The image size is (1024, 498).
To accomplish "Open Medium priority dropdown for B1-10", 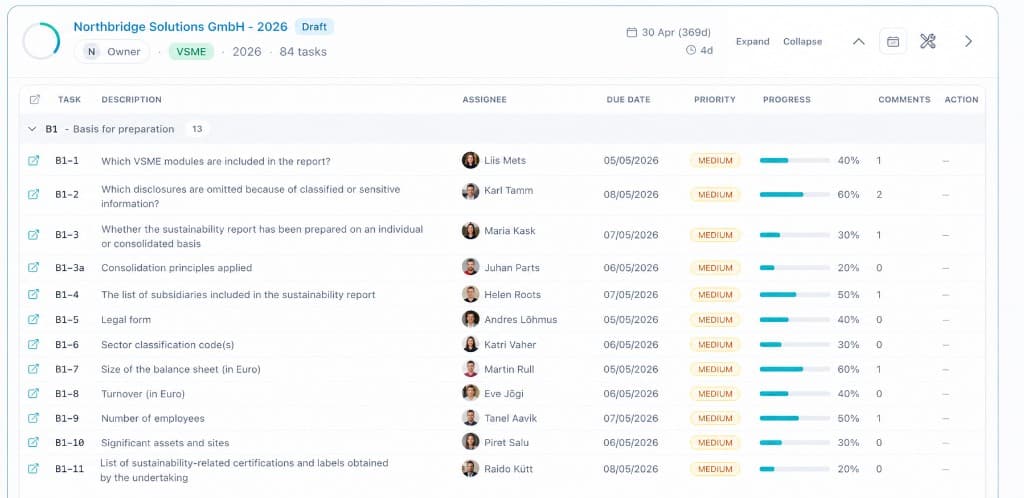I will tap(715, 443).
